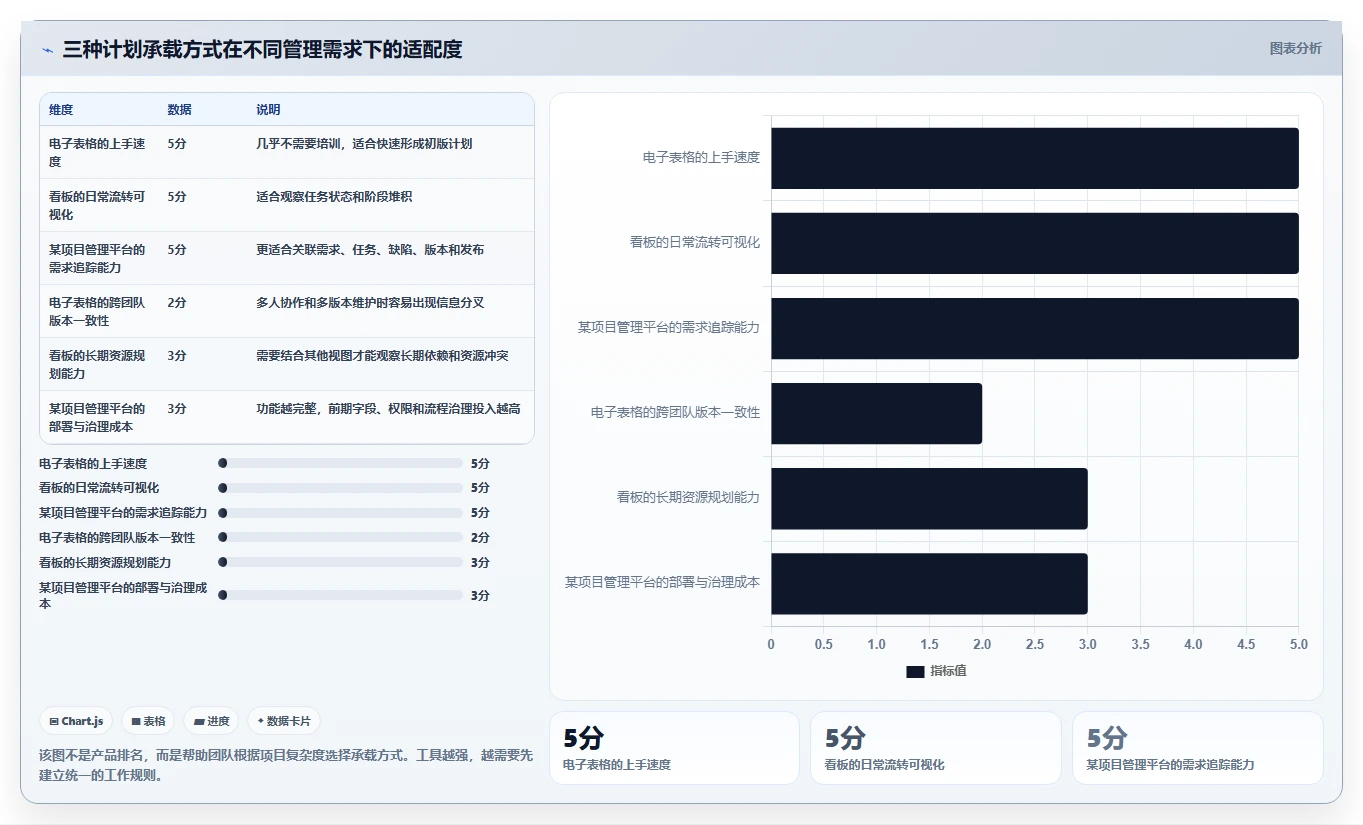Click the progress bar for 电子表格的跨团队版本一致性

(x=340, y=538)
